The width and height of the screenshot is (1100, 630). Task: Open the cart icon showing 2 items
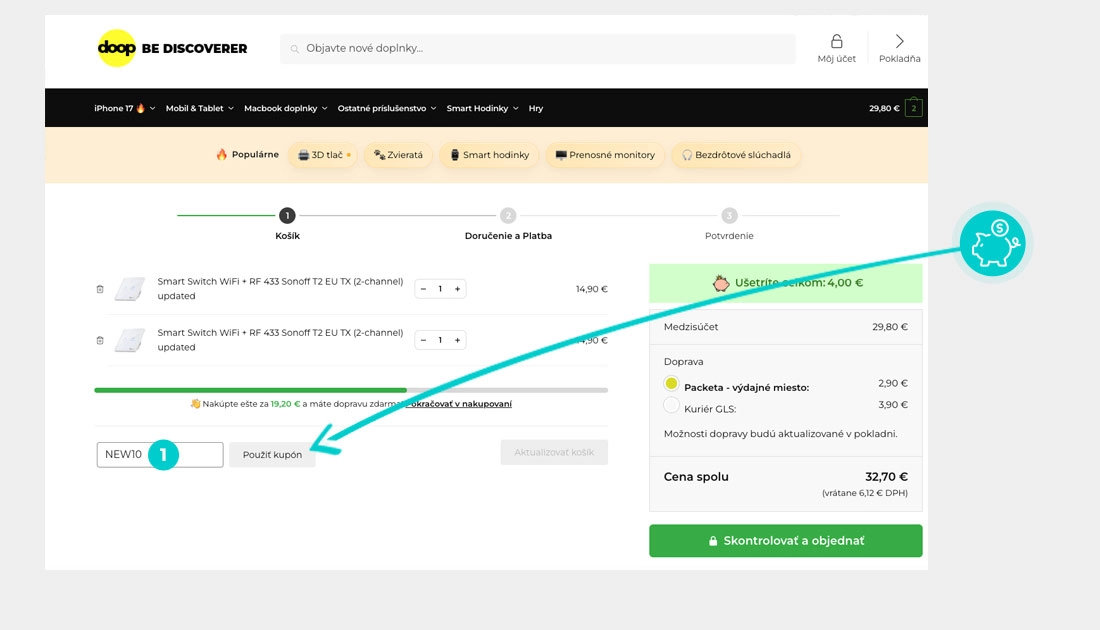coord(913,108)
